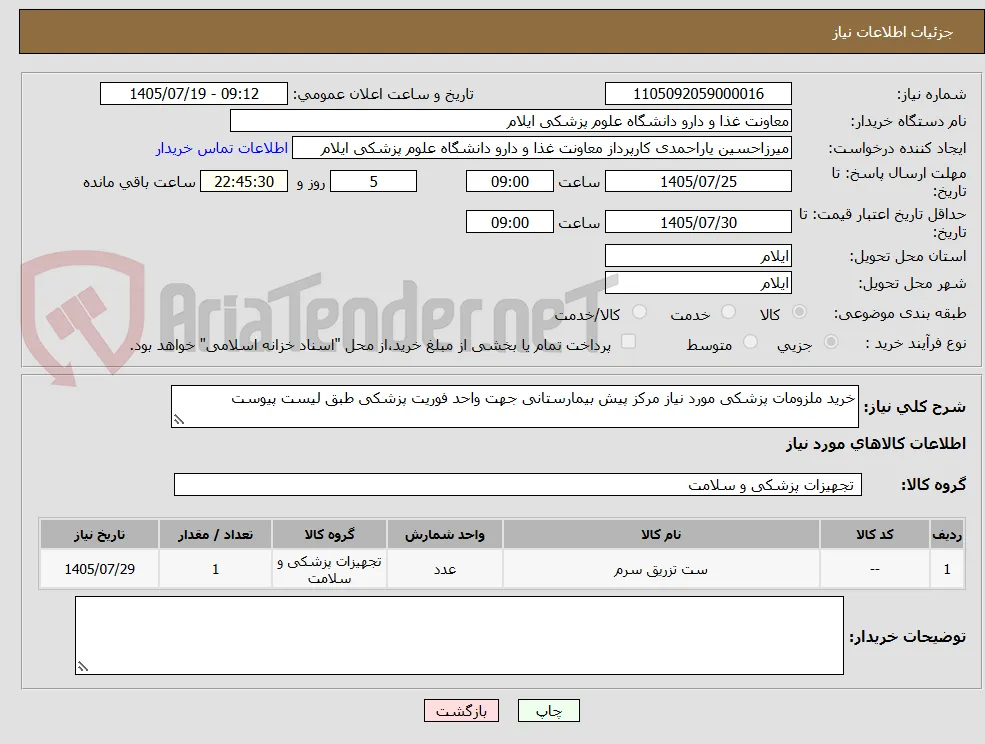
Task: Click the delivery province field ایلام
Action: [x=698, y=256]
